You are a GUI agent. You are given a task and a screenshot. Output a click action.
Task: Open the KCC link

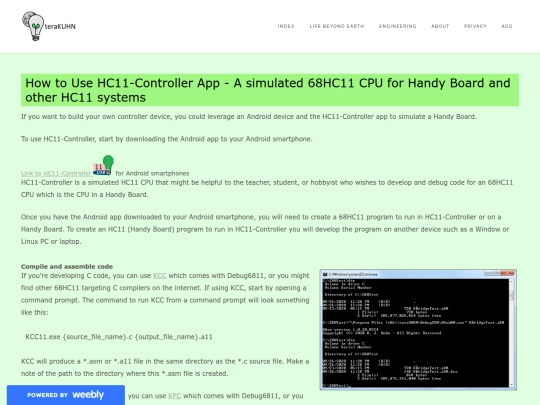159,276
